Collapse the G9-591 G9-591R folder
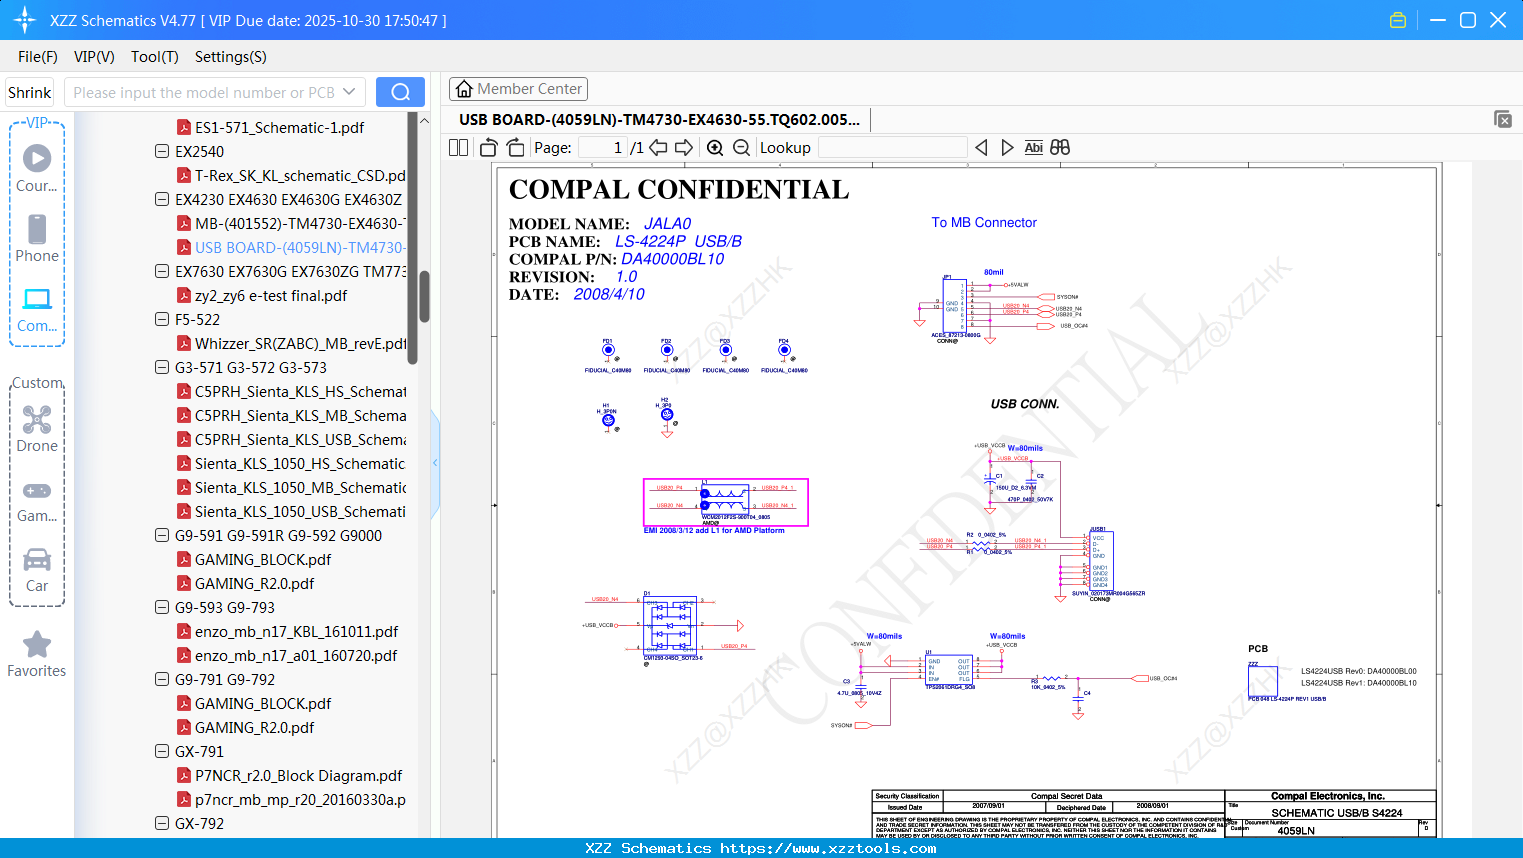Viewport: 1523px width, 858px height. (x=162, y=536)
